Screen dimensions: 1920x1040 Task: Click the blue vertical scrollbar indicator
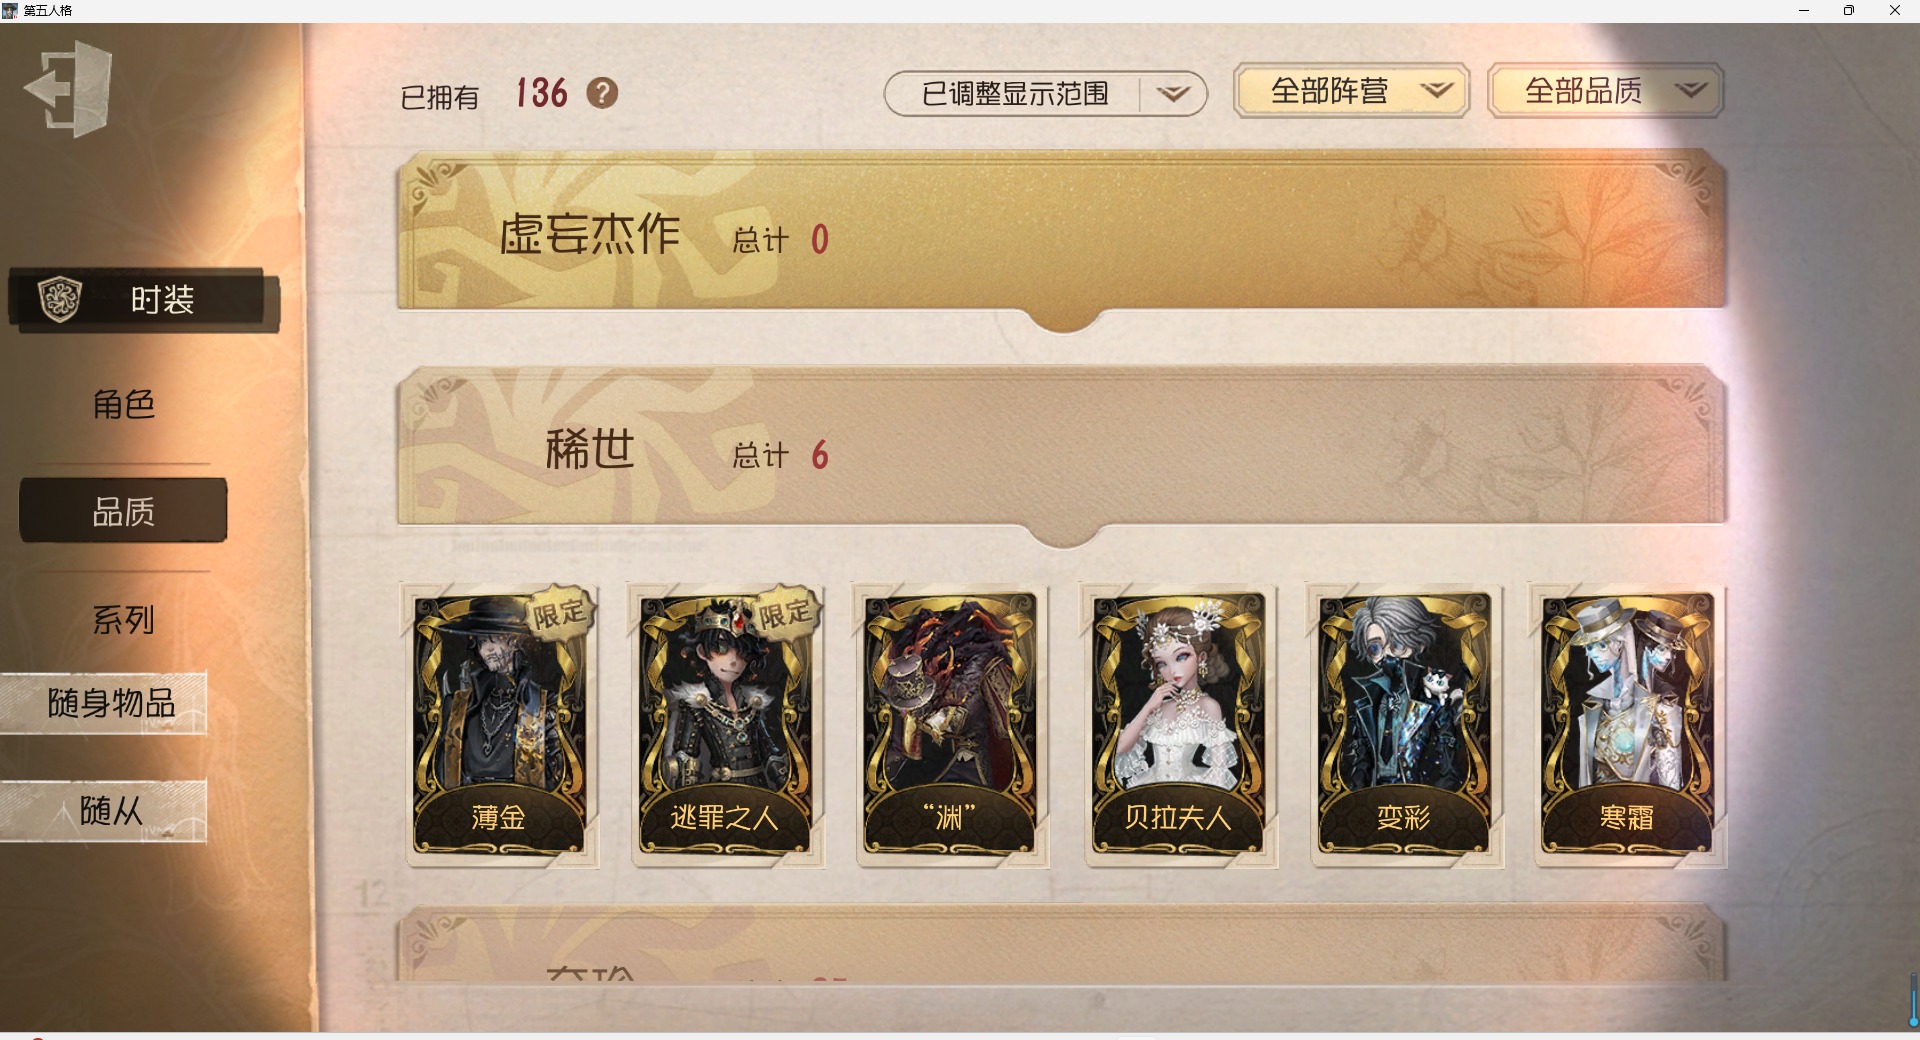(x=1913, y=1000)
